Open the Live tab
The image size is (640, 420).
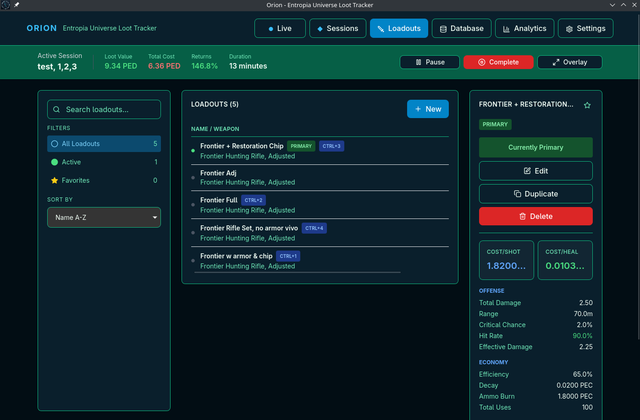coord(280,28)
